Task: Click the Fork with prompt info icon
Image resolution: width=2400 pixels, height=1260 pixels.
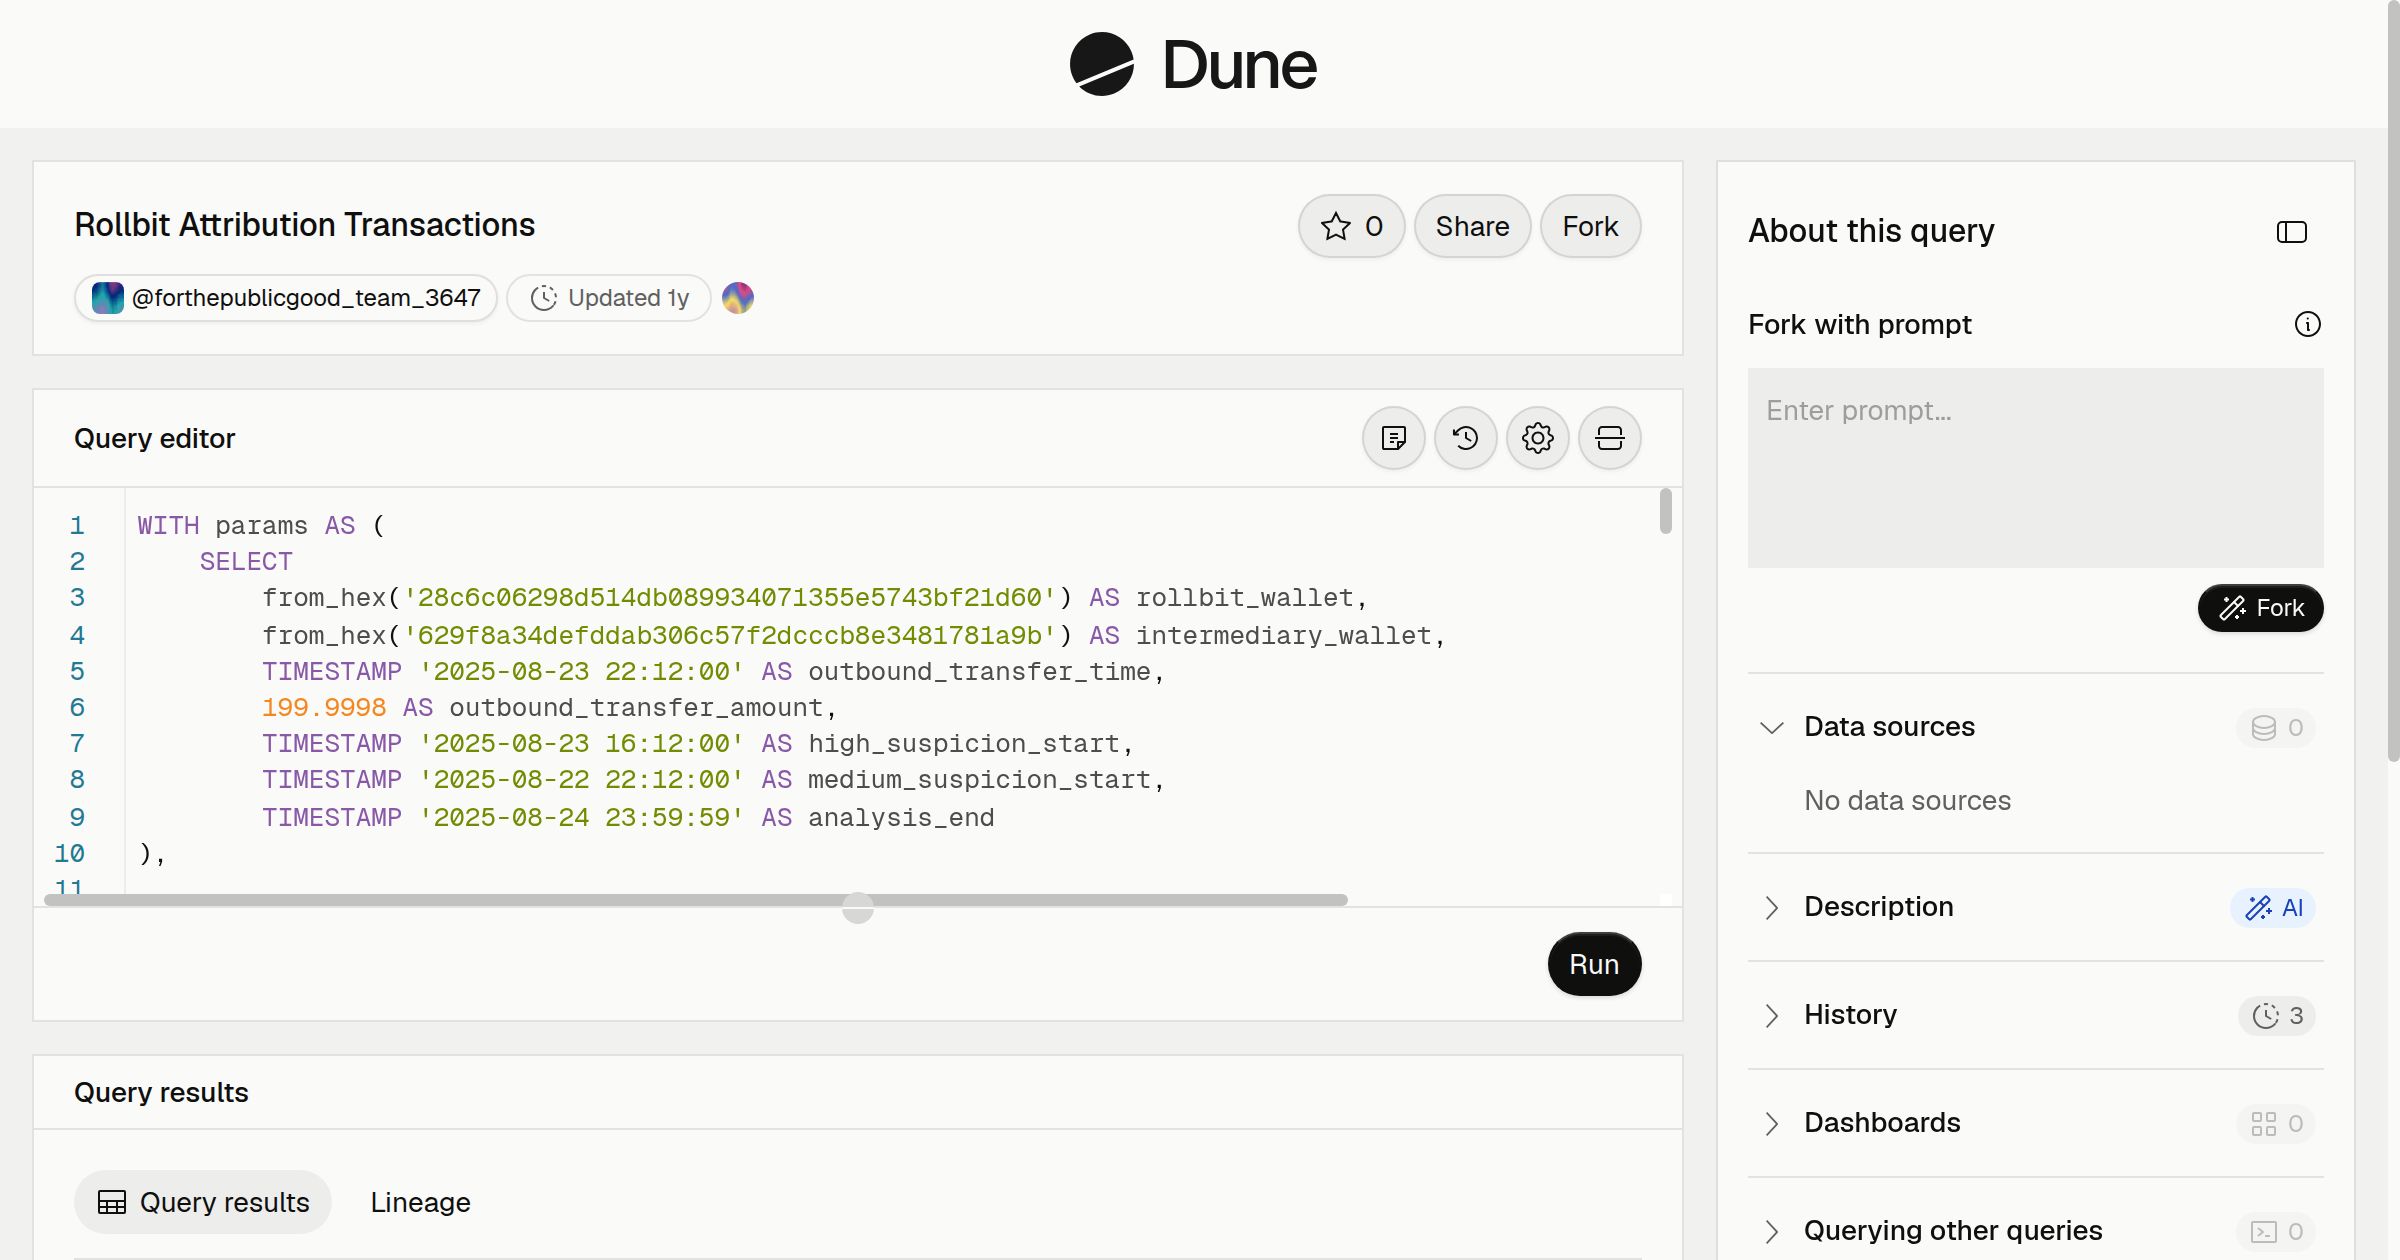Action: tap(2308, 324)
